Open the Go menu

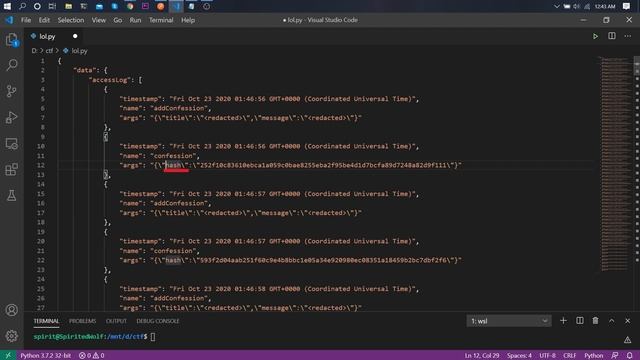pyautogui.click(x=118, y=20)
